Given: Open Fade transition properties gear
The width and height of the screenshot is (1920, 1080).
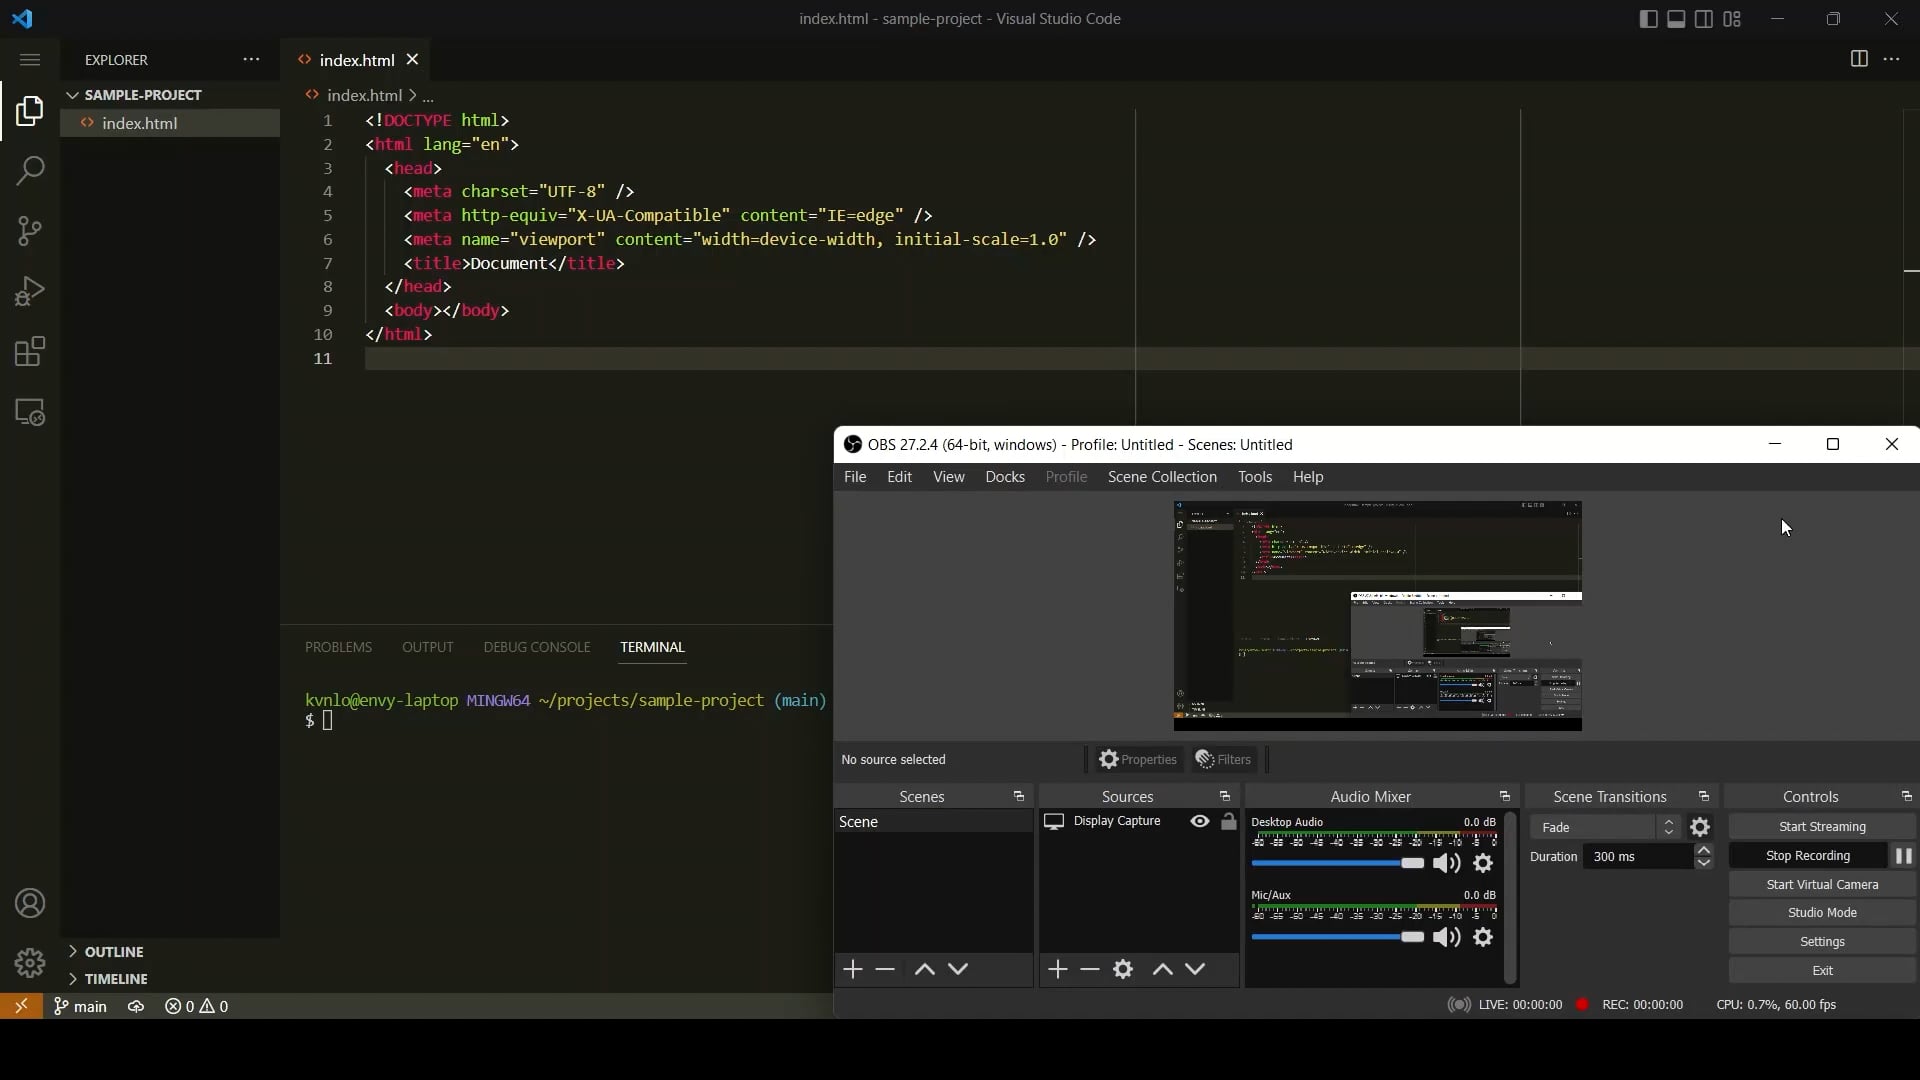Looking at the screenshot, I should pos(1700,827).
